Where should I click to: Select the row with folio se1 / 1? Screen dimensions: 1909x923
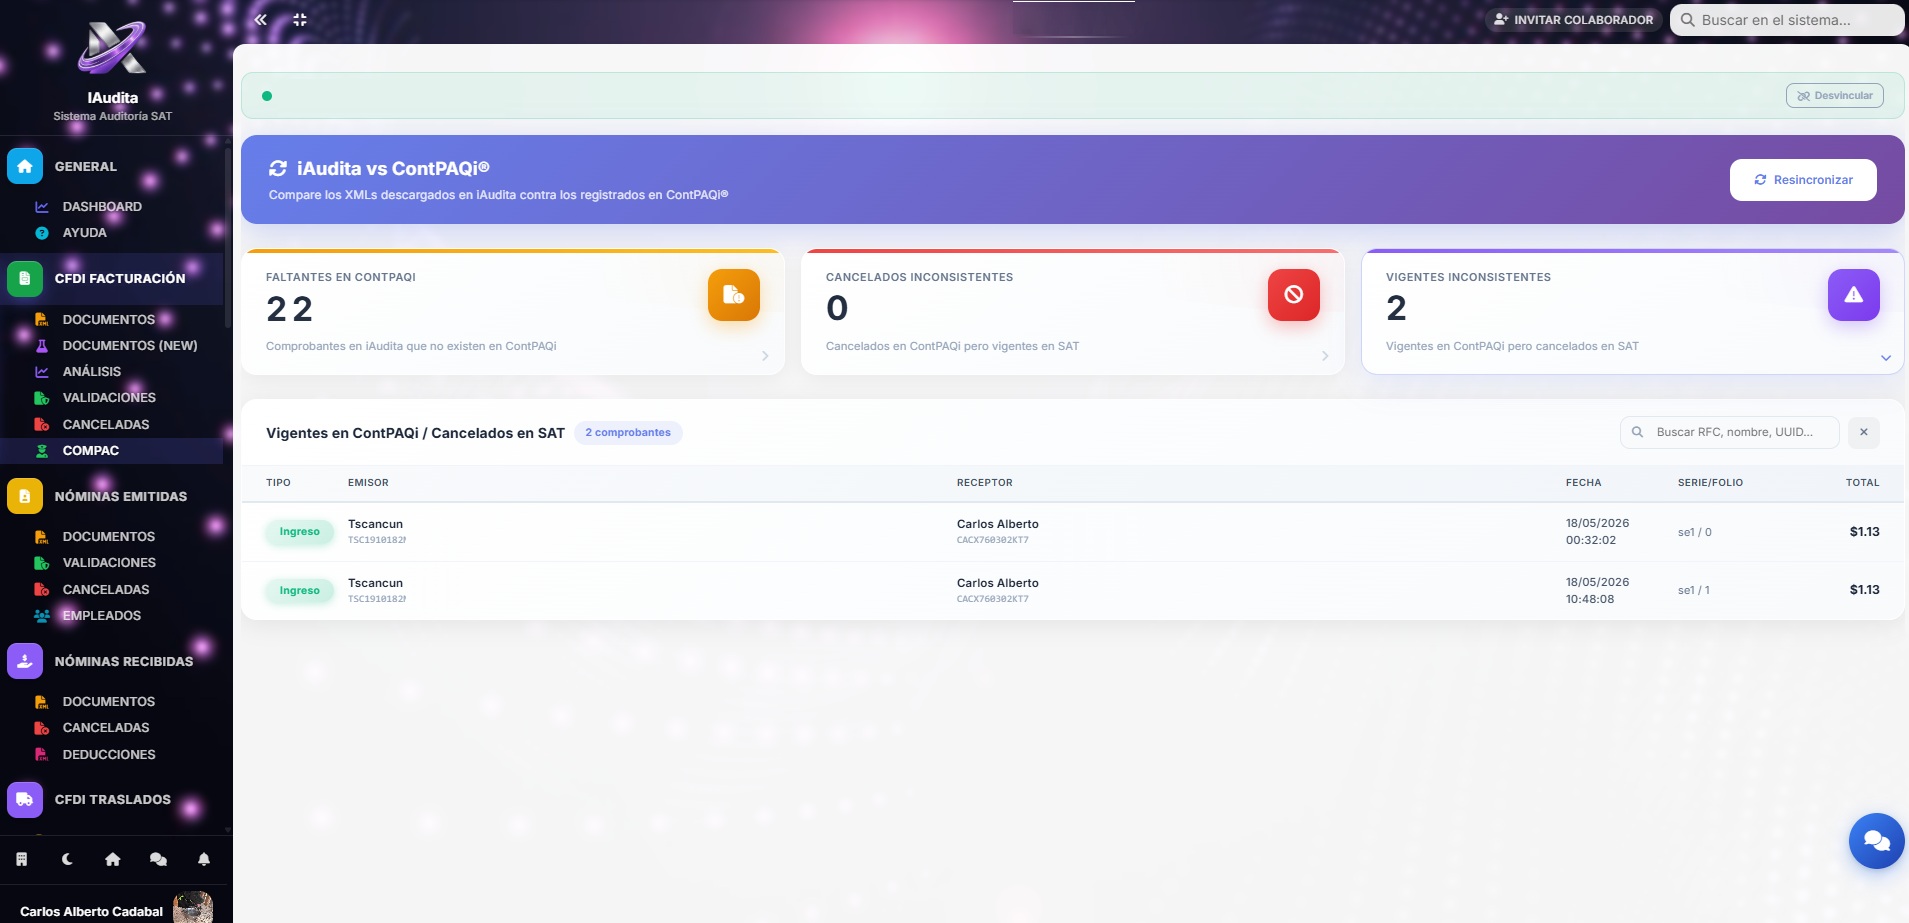pyautogui.click(x=1073, y=591)
